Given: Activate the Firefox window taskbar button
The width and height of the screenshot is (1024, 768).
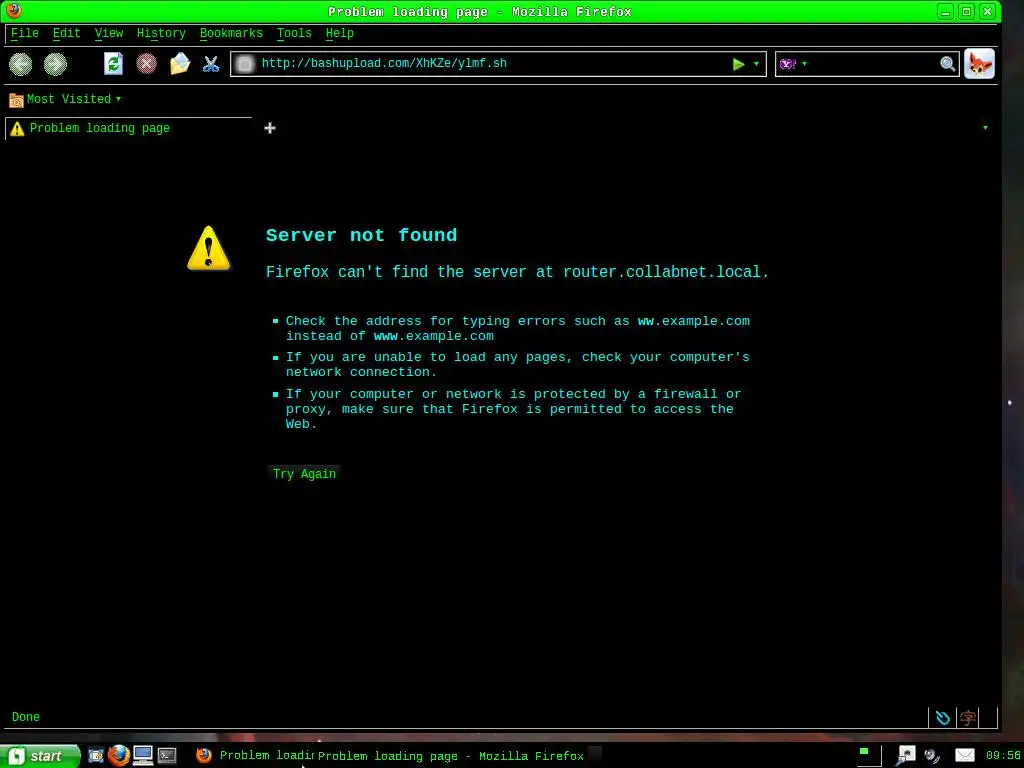Looking at the screenshot, I should 254,756.
